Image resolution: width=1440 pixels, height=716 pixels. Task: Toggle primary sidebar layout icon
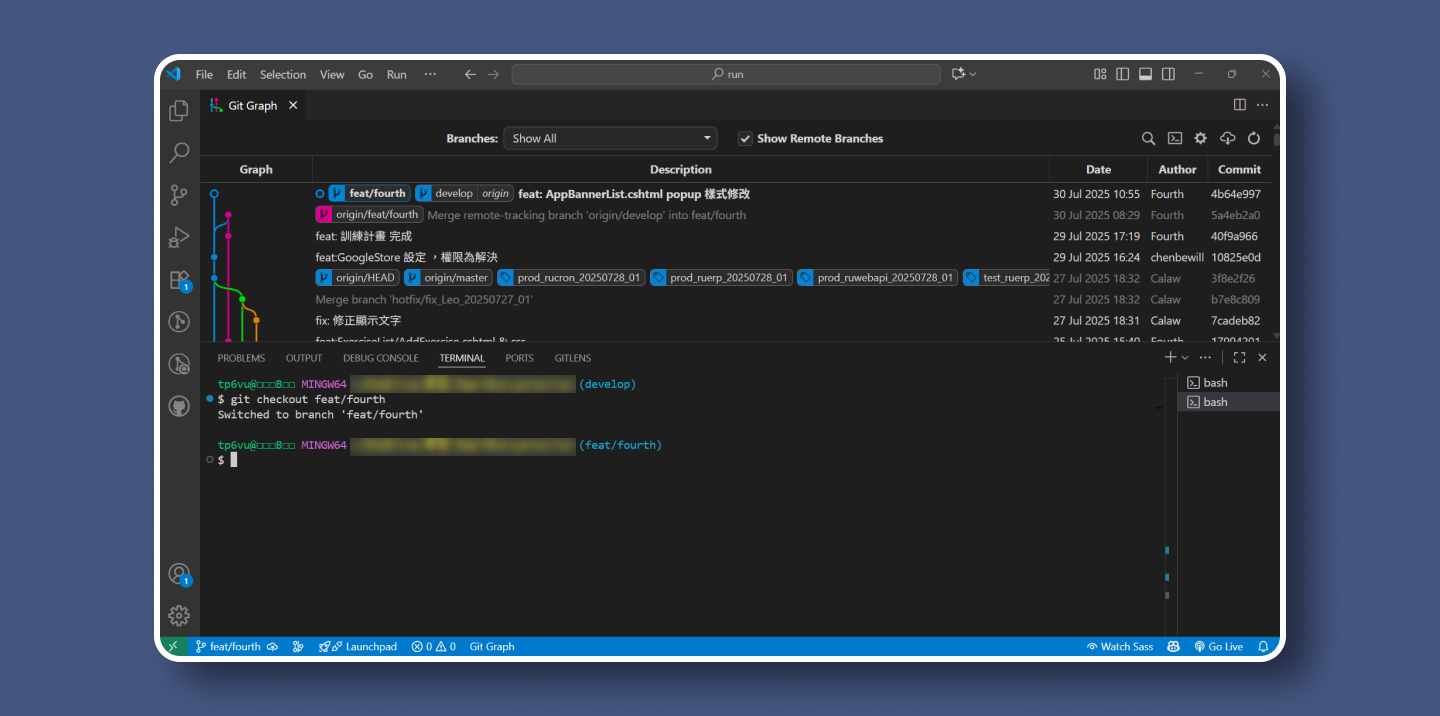tap(1122, 74)
